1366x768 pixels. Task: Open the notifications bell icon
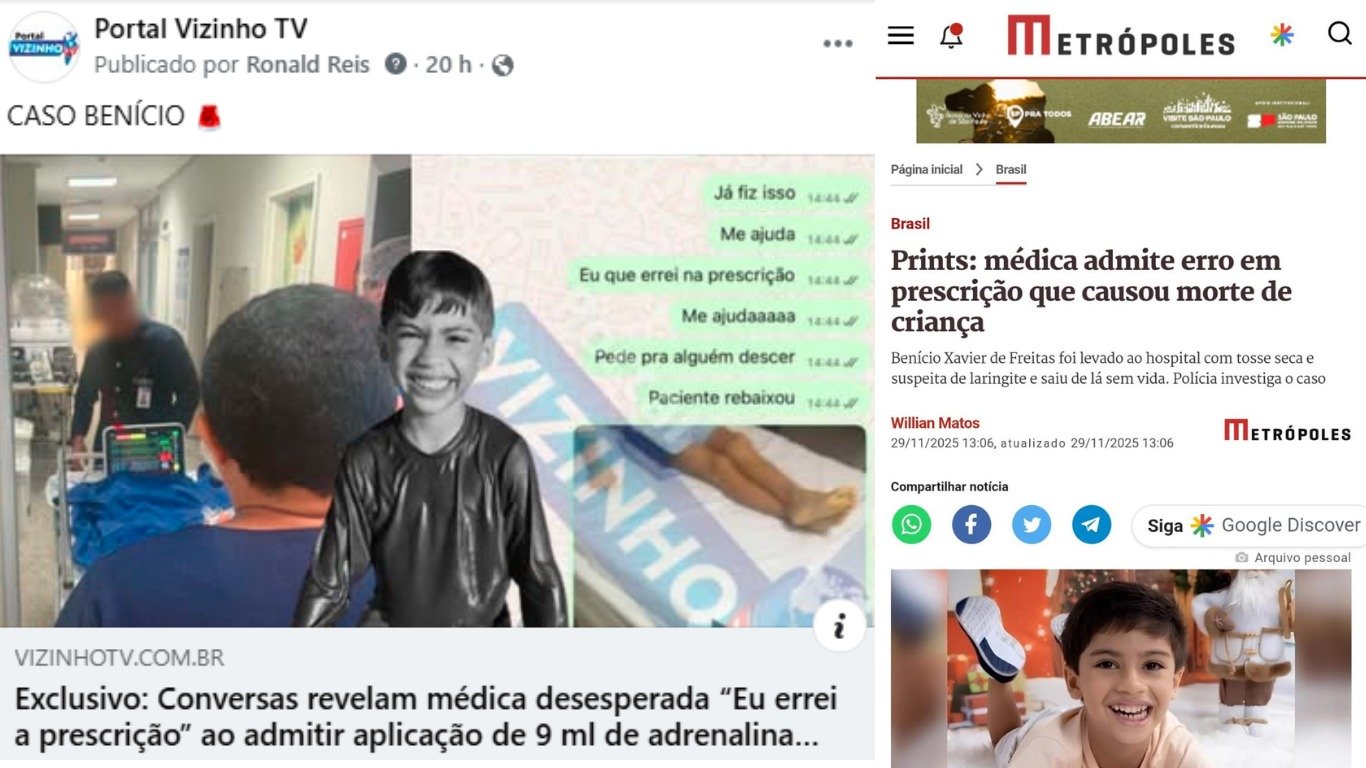pos(951,36)
